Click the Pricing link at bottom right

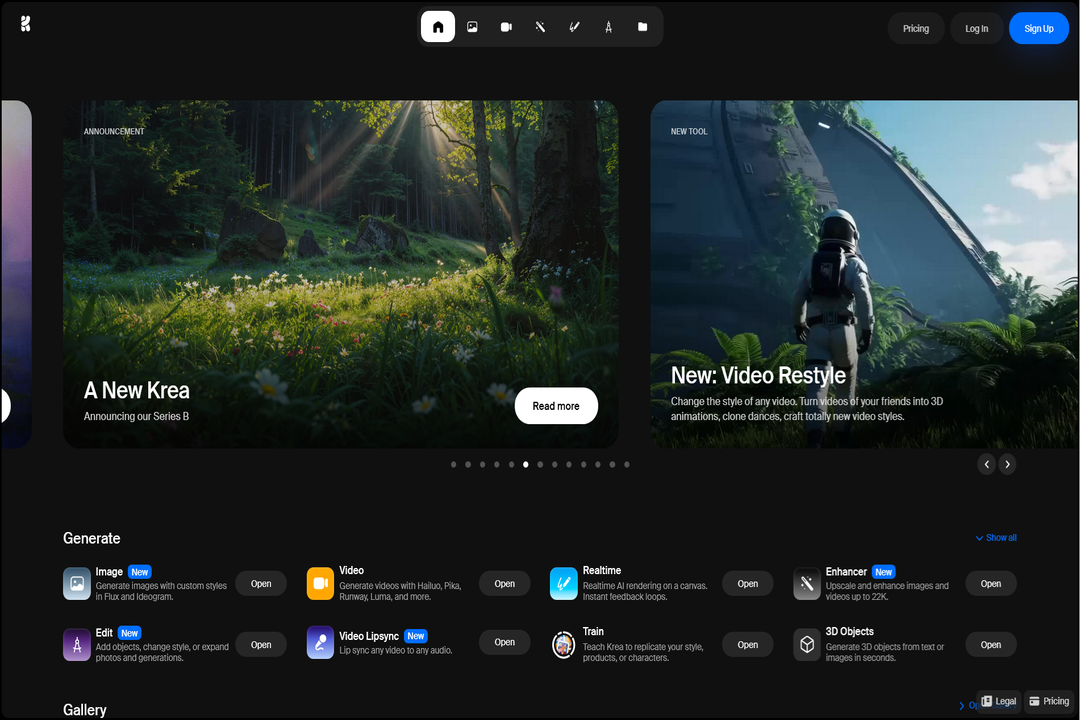coord(1049,701)
